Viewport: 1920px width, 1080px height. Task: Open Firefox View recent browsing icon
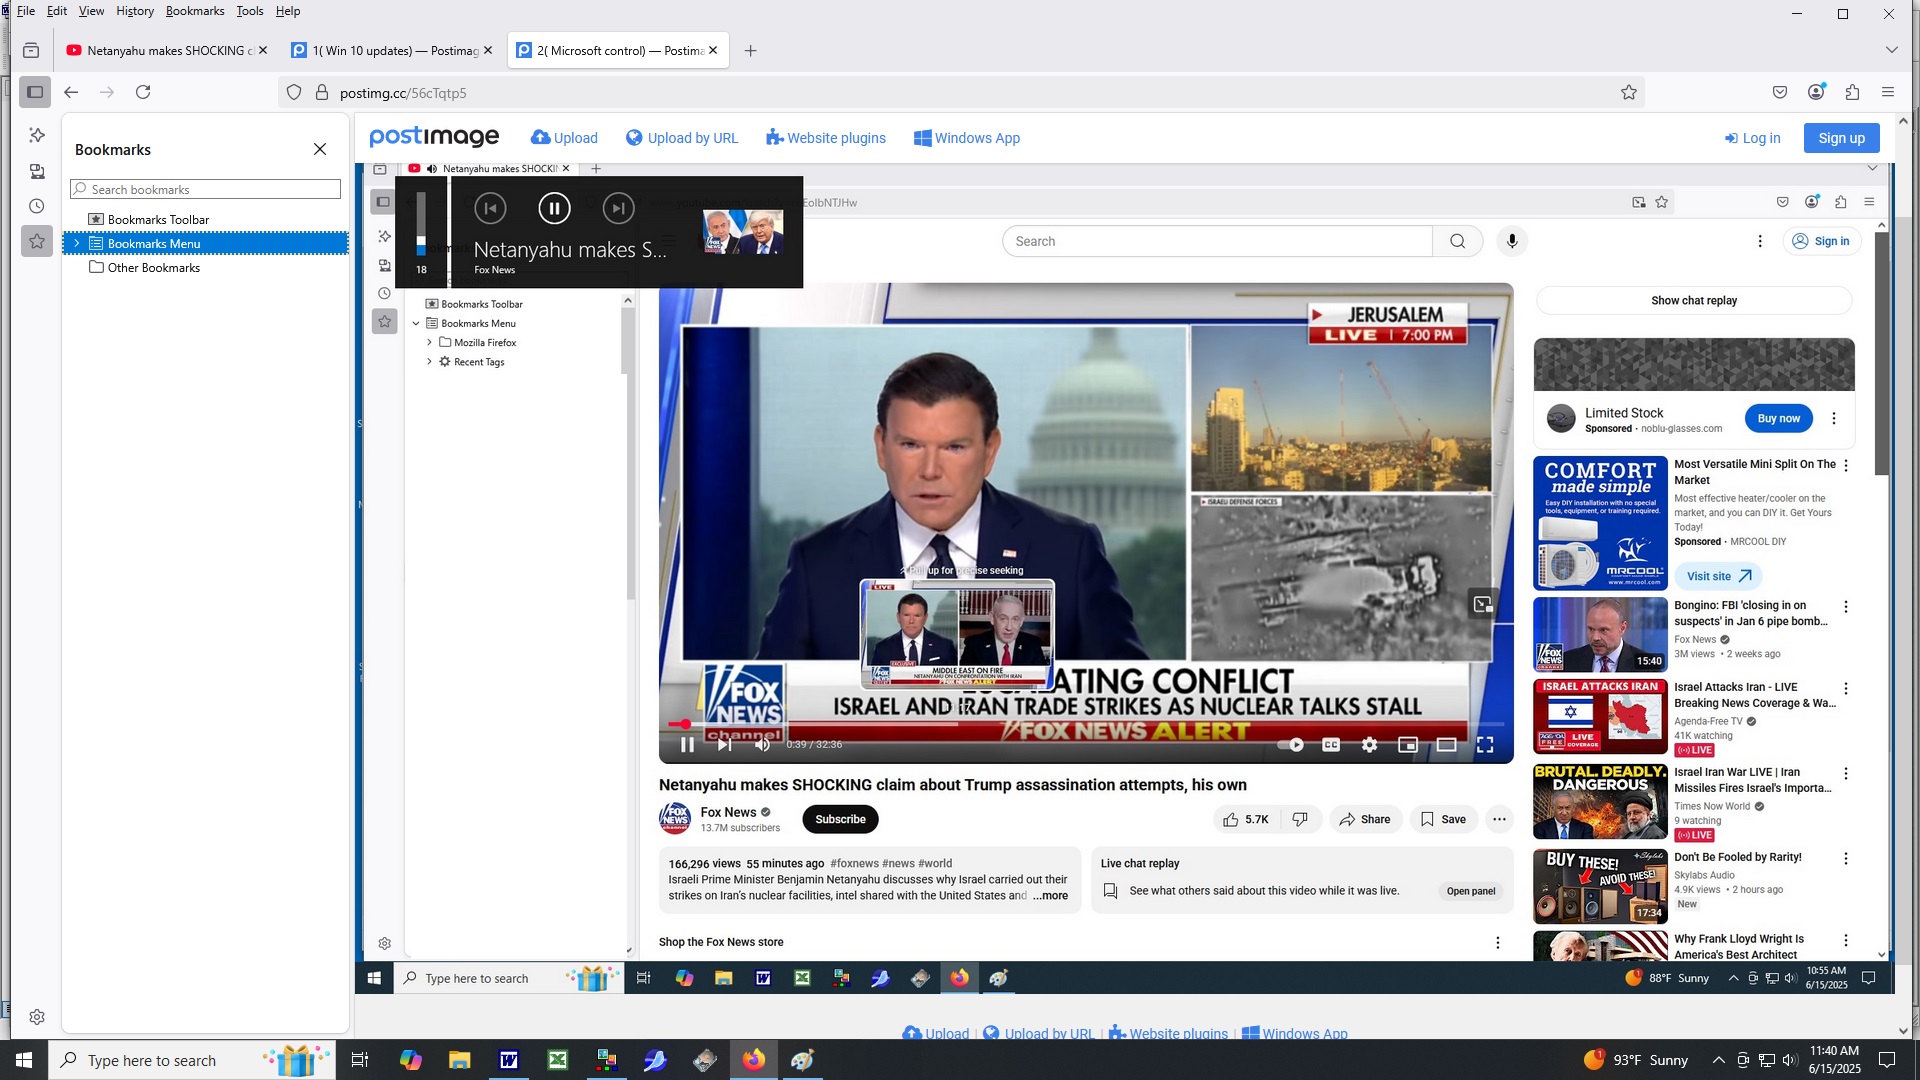pos(31,50)
